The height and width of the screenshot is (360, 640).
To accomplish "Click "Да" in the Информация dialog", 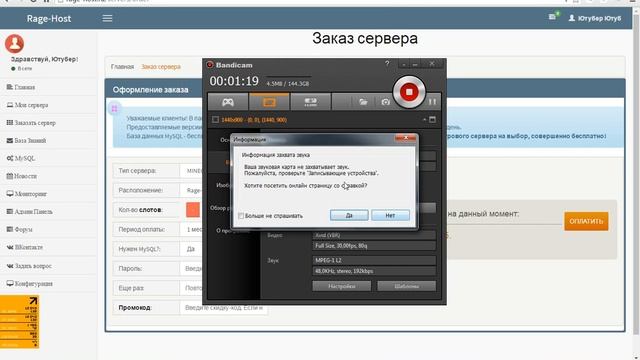I will tap(349, 215).
